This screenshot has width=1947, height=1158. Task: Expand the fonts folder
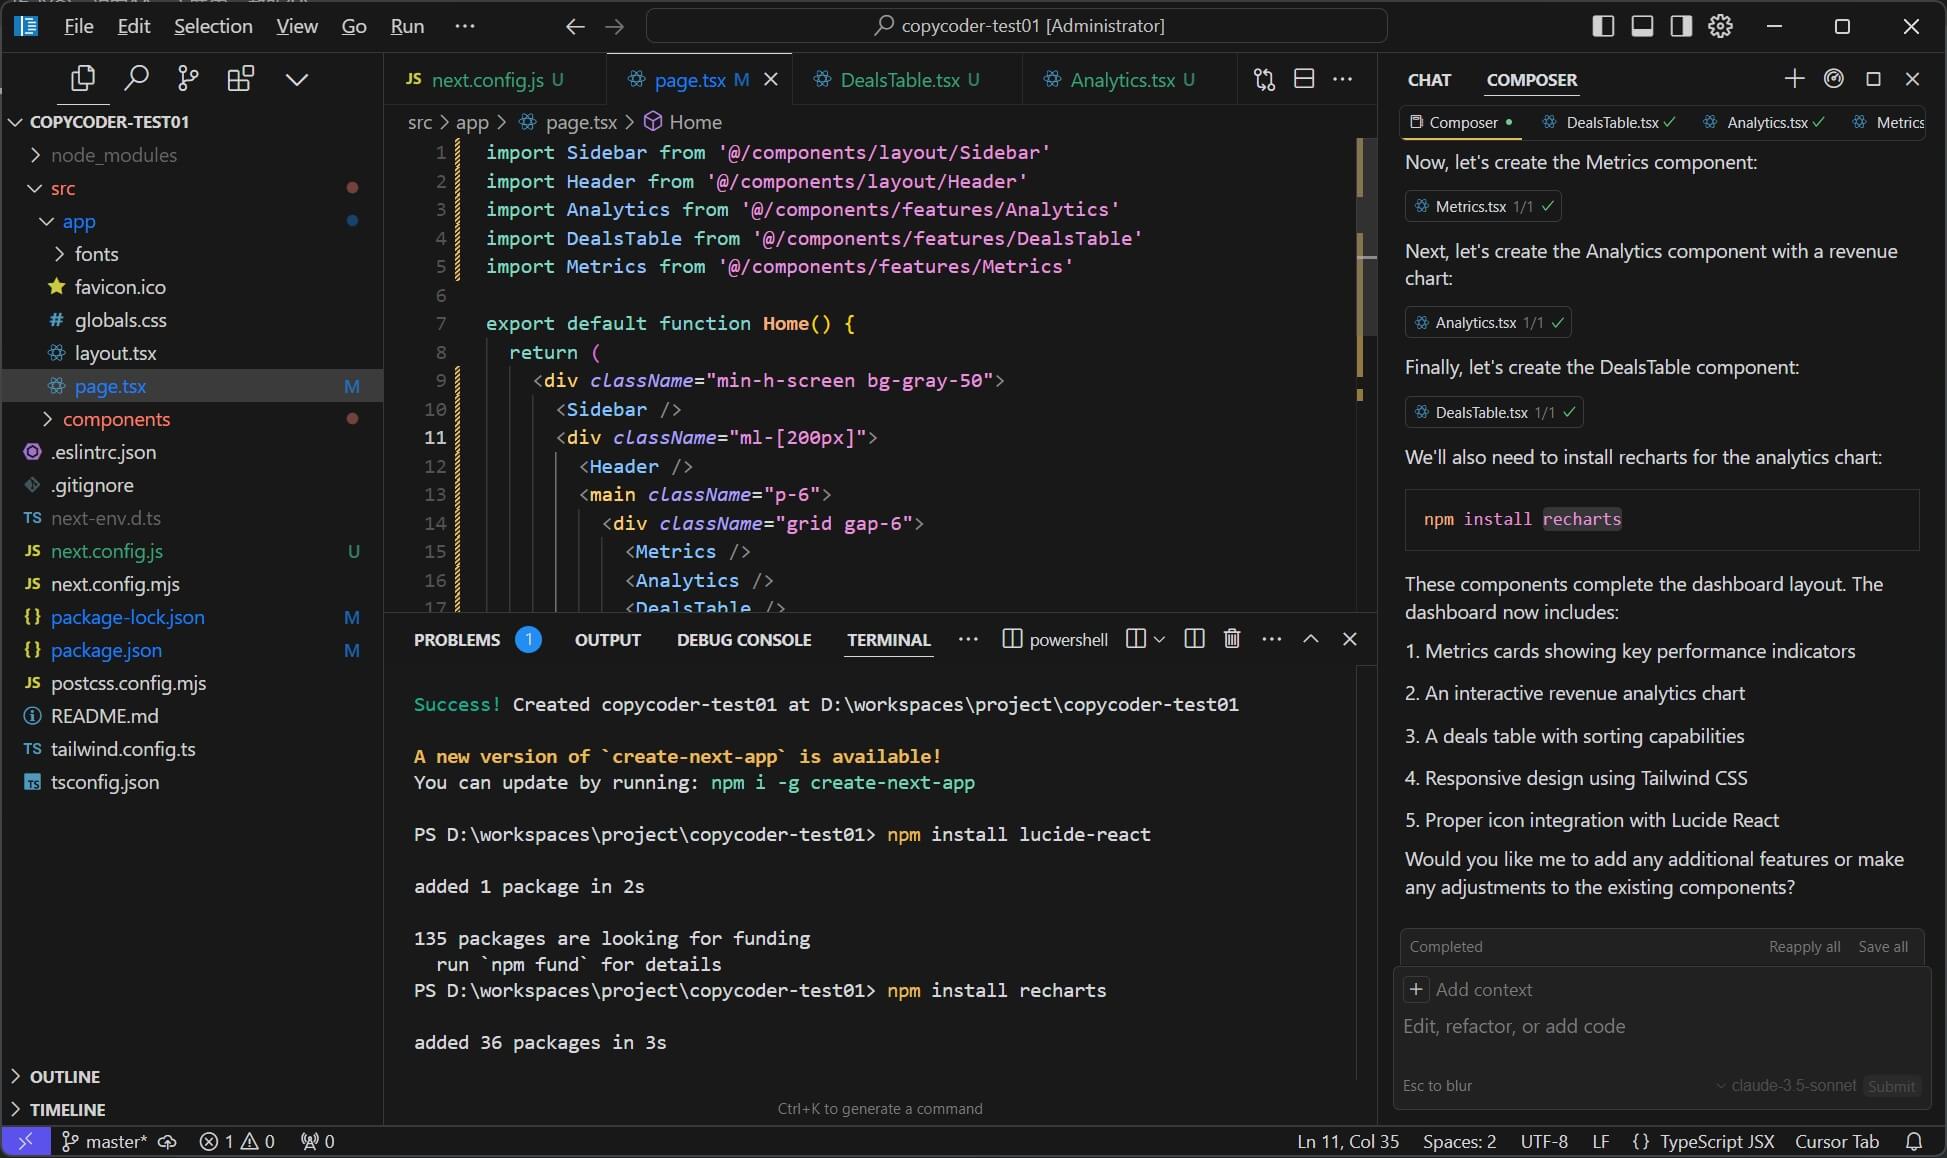pos(192,254)
